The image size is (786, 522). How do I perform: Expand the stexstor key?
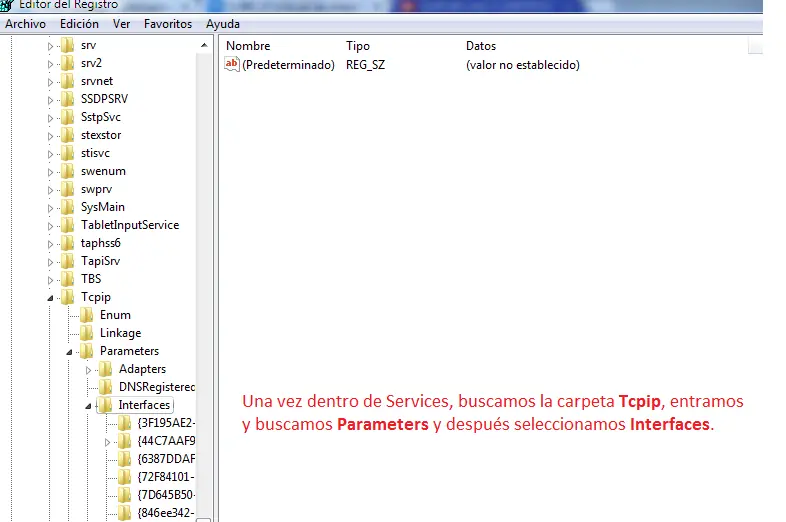(50, 136)
